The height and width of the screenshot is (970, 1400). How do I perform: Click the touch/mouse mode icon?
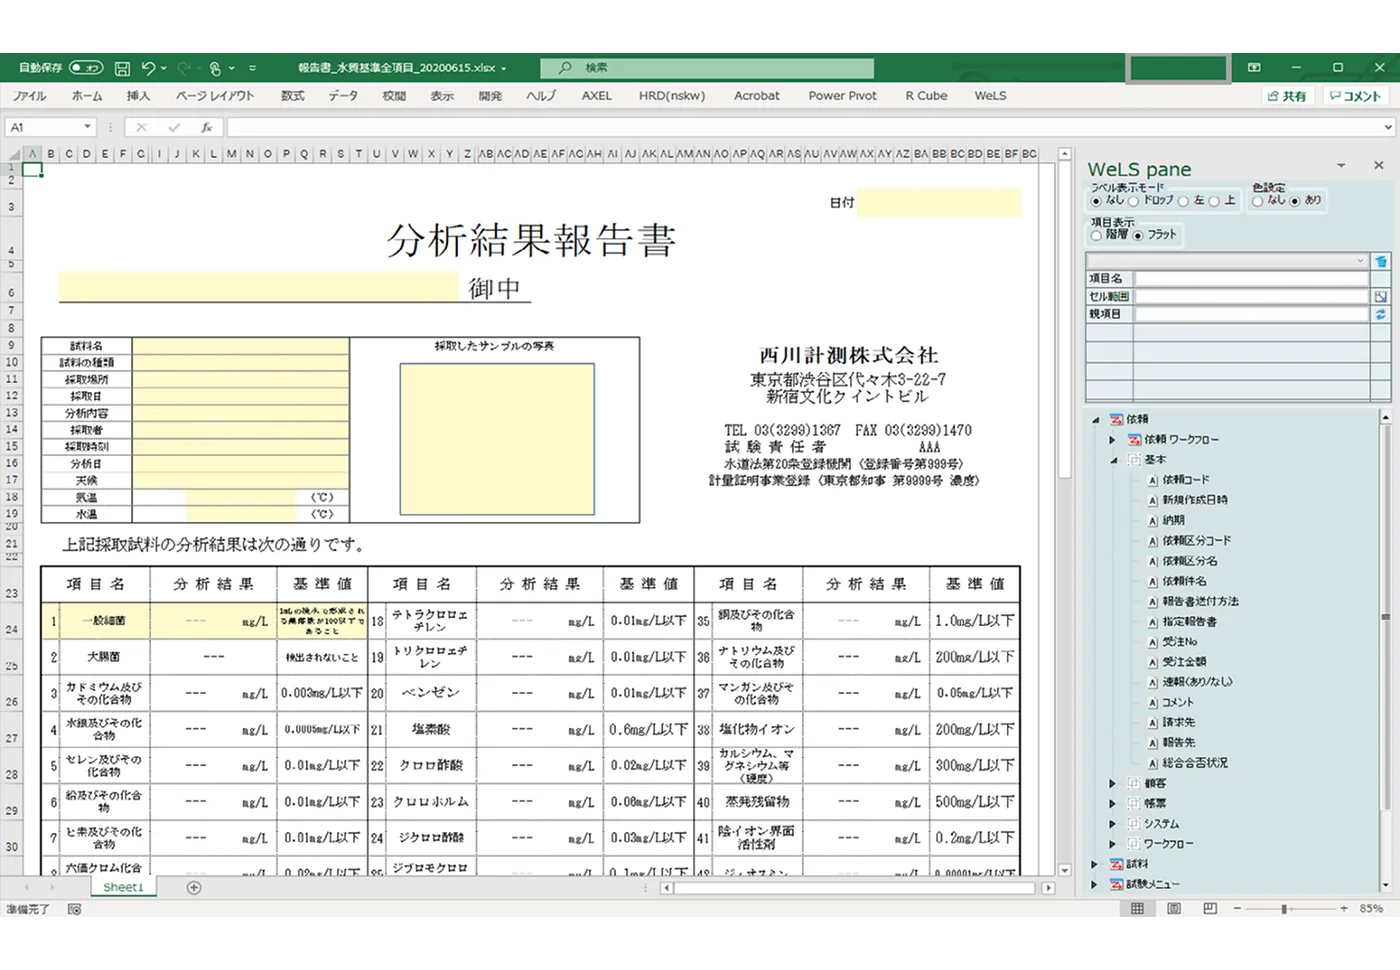[215, 68]
